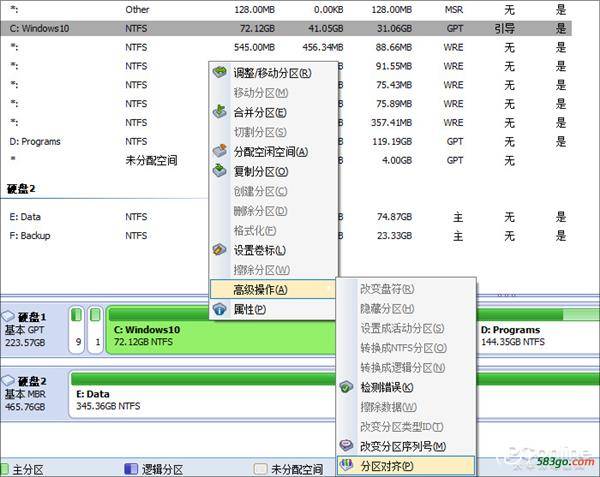
Task: Click small partition block labeled 1
Action: [96, 330]
